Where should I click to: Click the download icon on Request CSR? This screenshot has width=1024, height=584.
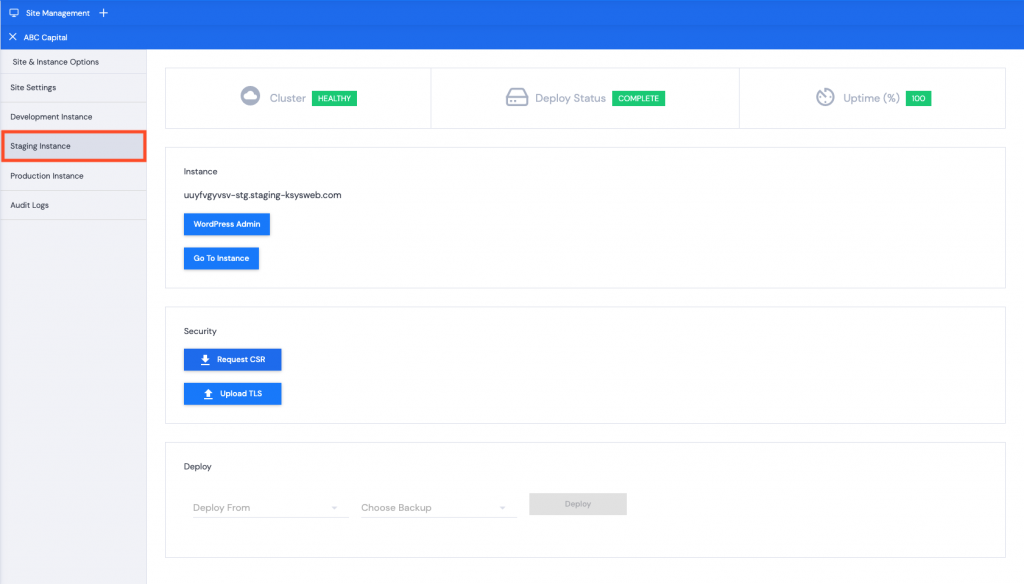(x=205, y=359)
